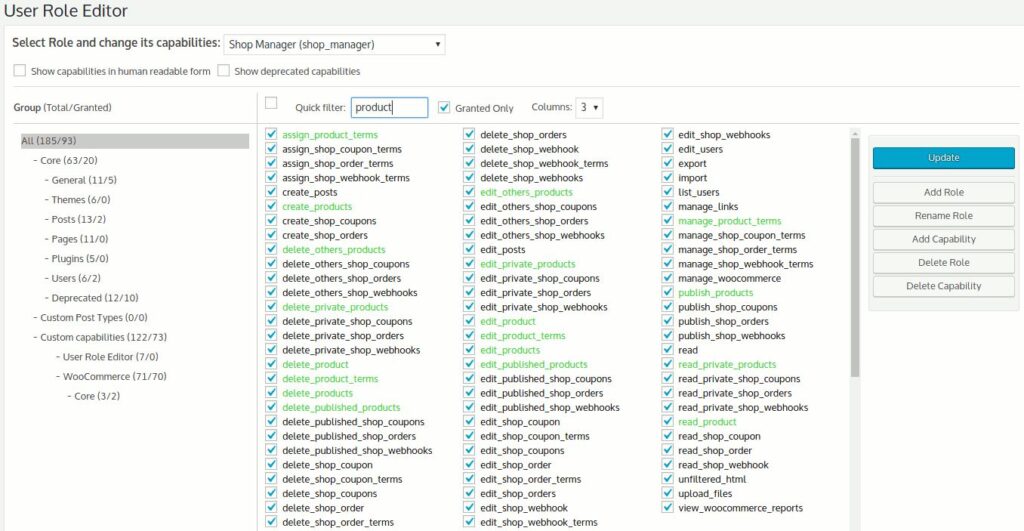Open the Columns count dropdown

coord(589,107)
